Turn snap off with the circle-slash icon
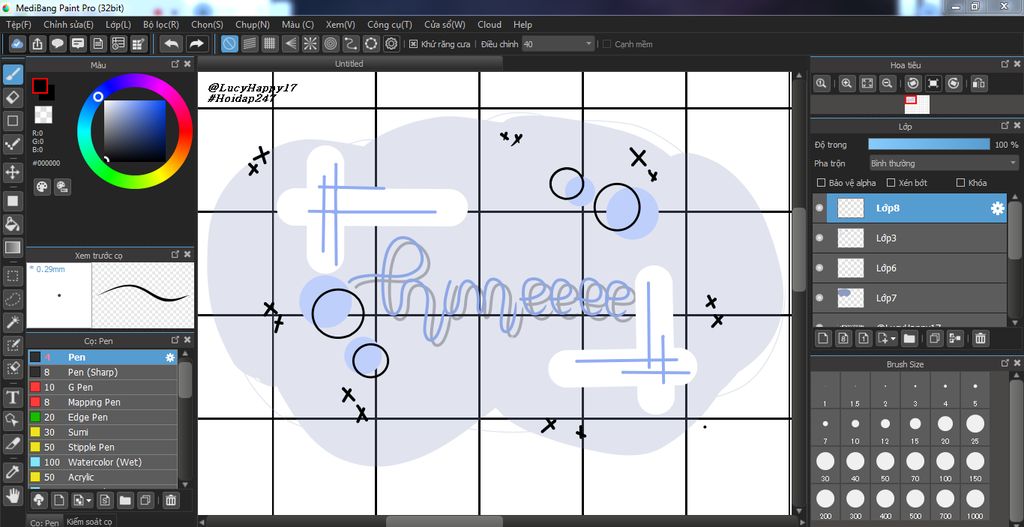 coord(229,44)
